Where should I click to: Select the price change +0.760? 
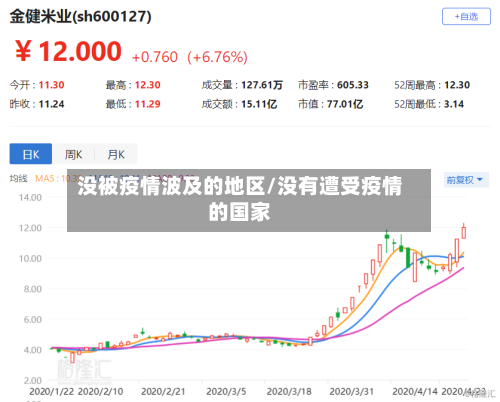155,57
